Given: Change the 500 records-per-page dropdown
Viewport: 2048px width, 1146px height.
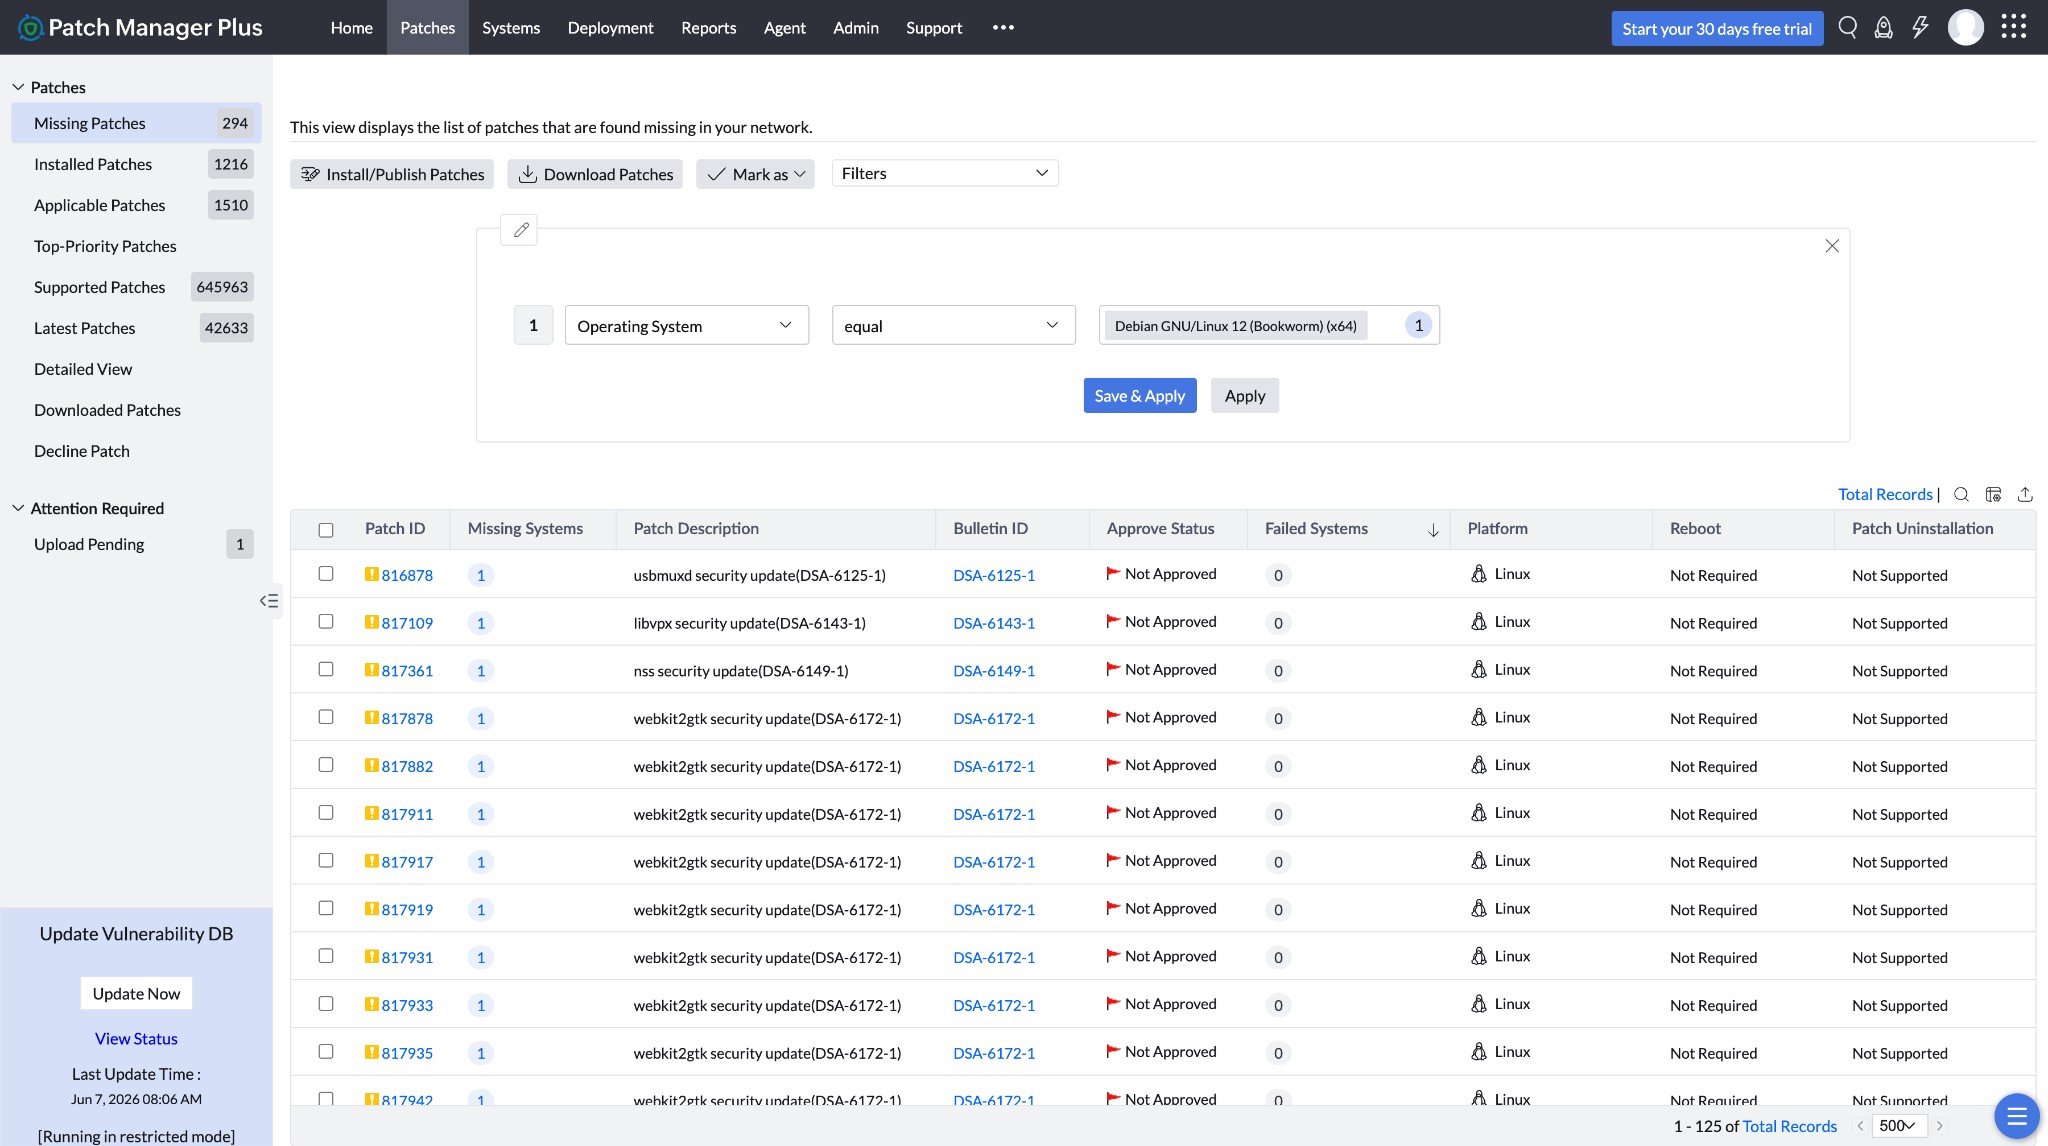Looking at the screenshot, I should (x=1899, y=1126).
